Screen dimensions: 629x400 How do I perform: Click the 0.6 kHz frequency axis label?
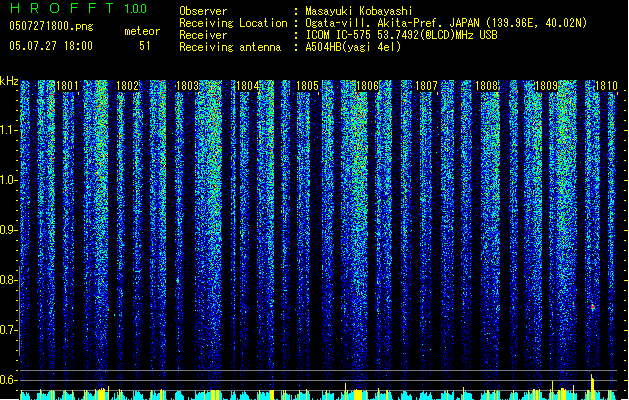click(x=9, y=380)
